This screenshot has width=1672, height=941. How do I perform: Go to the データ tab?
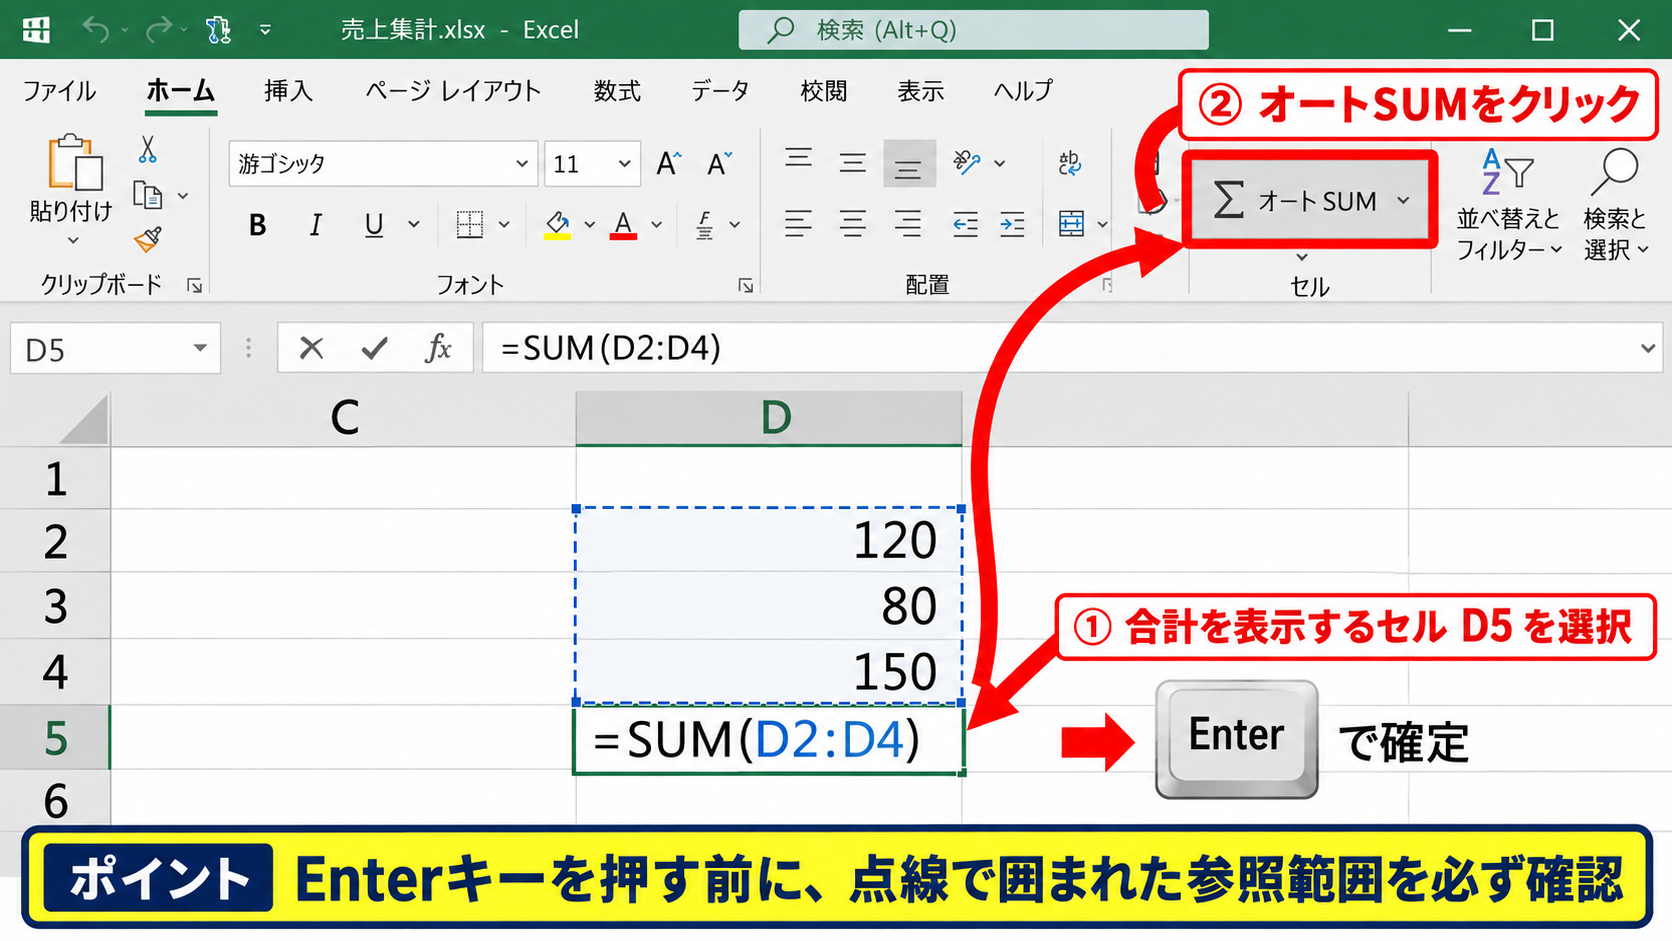click(720, 91)
